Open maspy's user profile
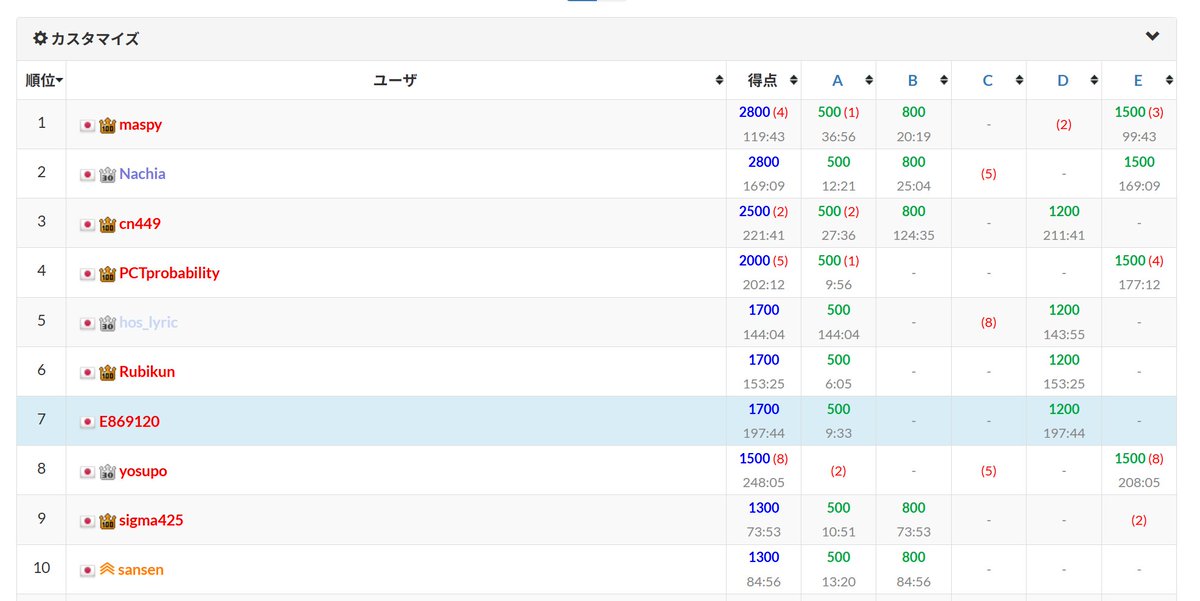This screenshot has width=1200, height=601. [x=140, y=125]
